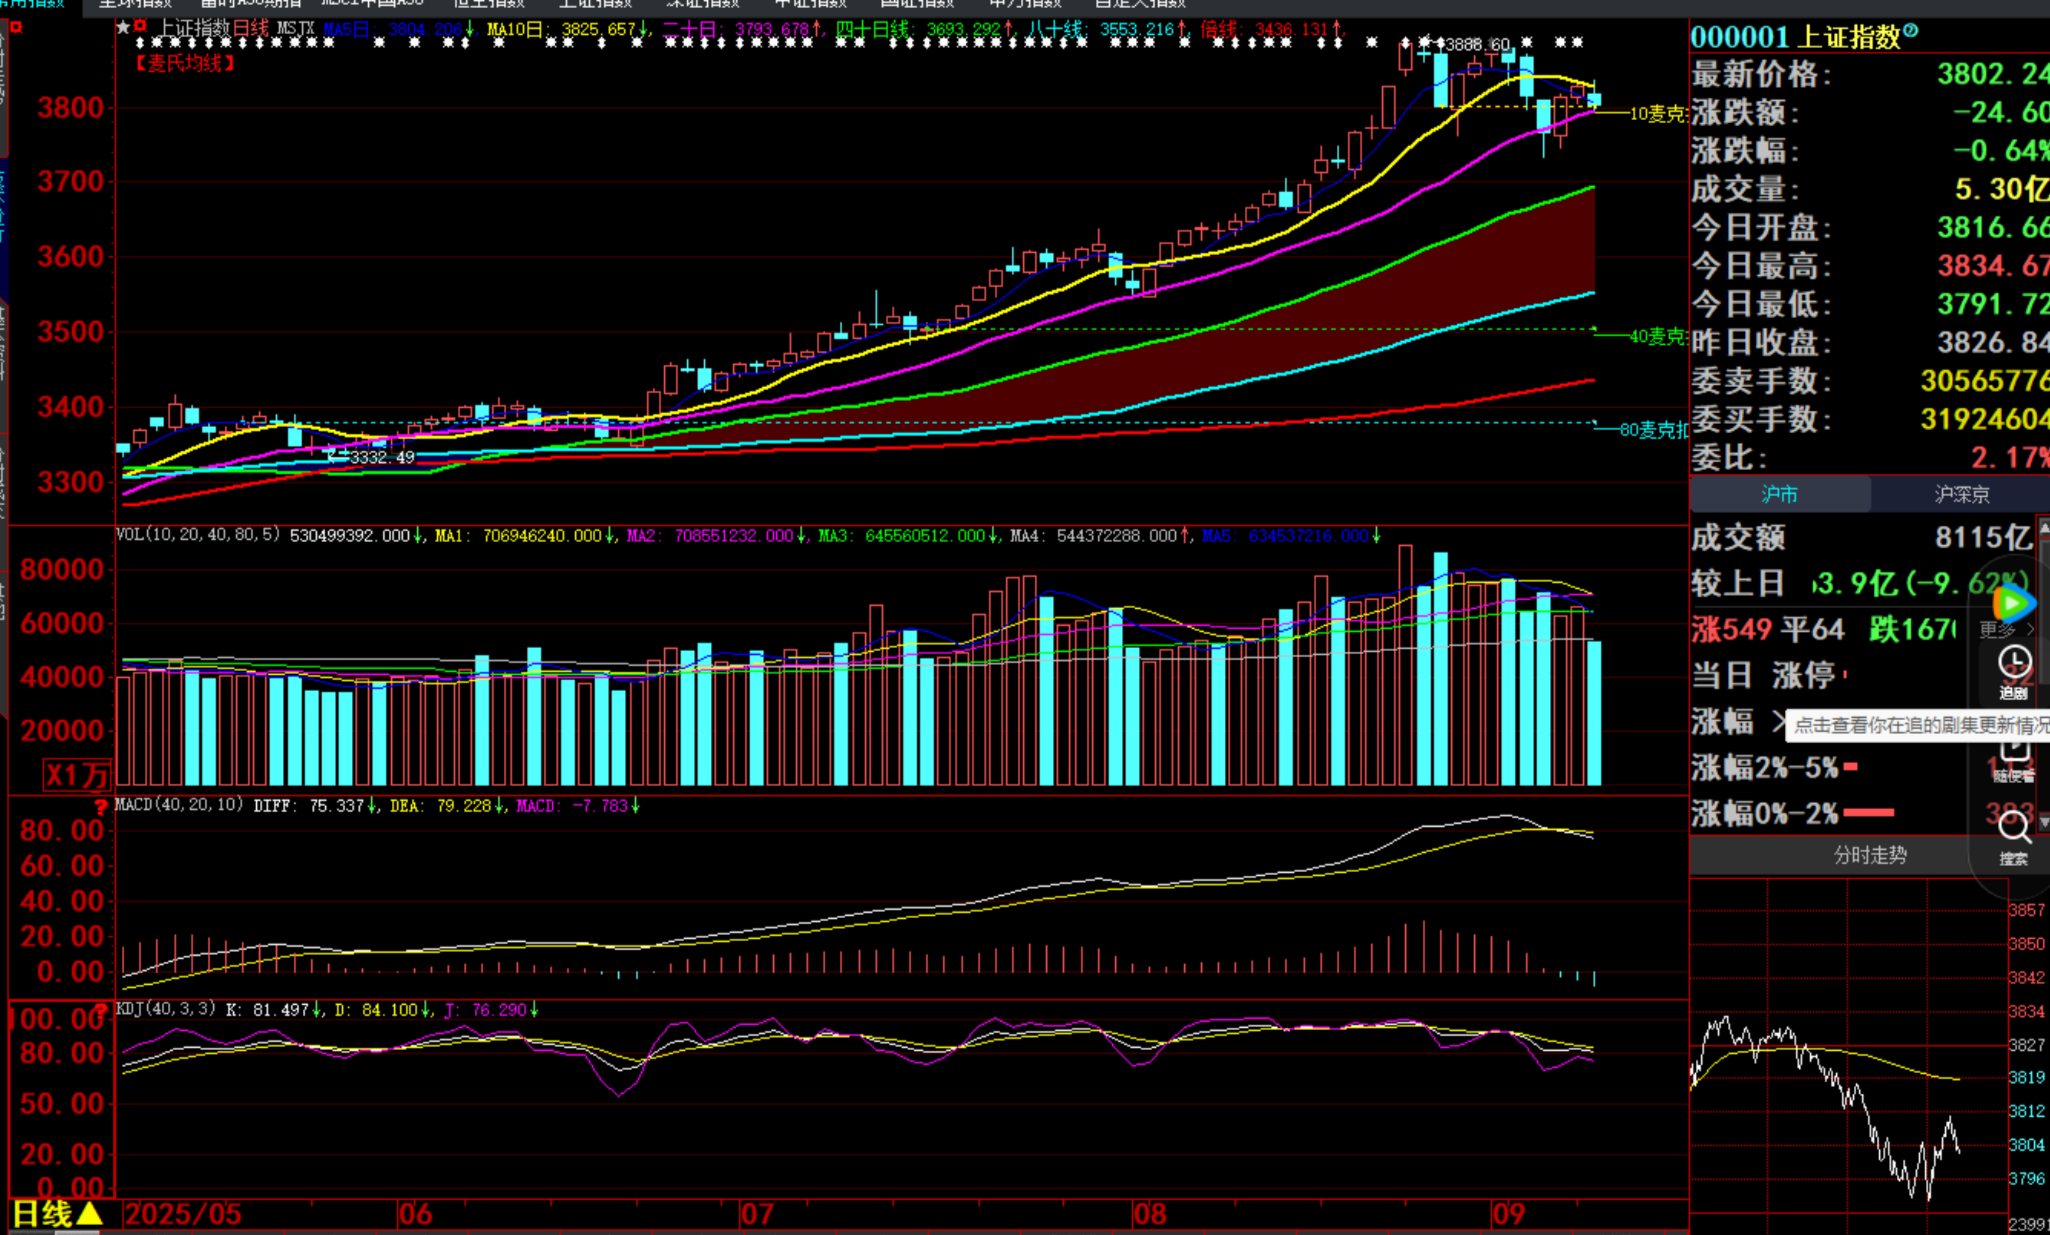
Task: Select the 06 month marker on the time axis
Action: (x=415, y=1214)
